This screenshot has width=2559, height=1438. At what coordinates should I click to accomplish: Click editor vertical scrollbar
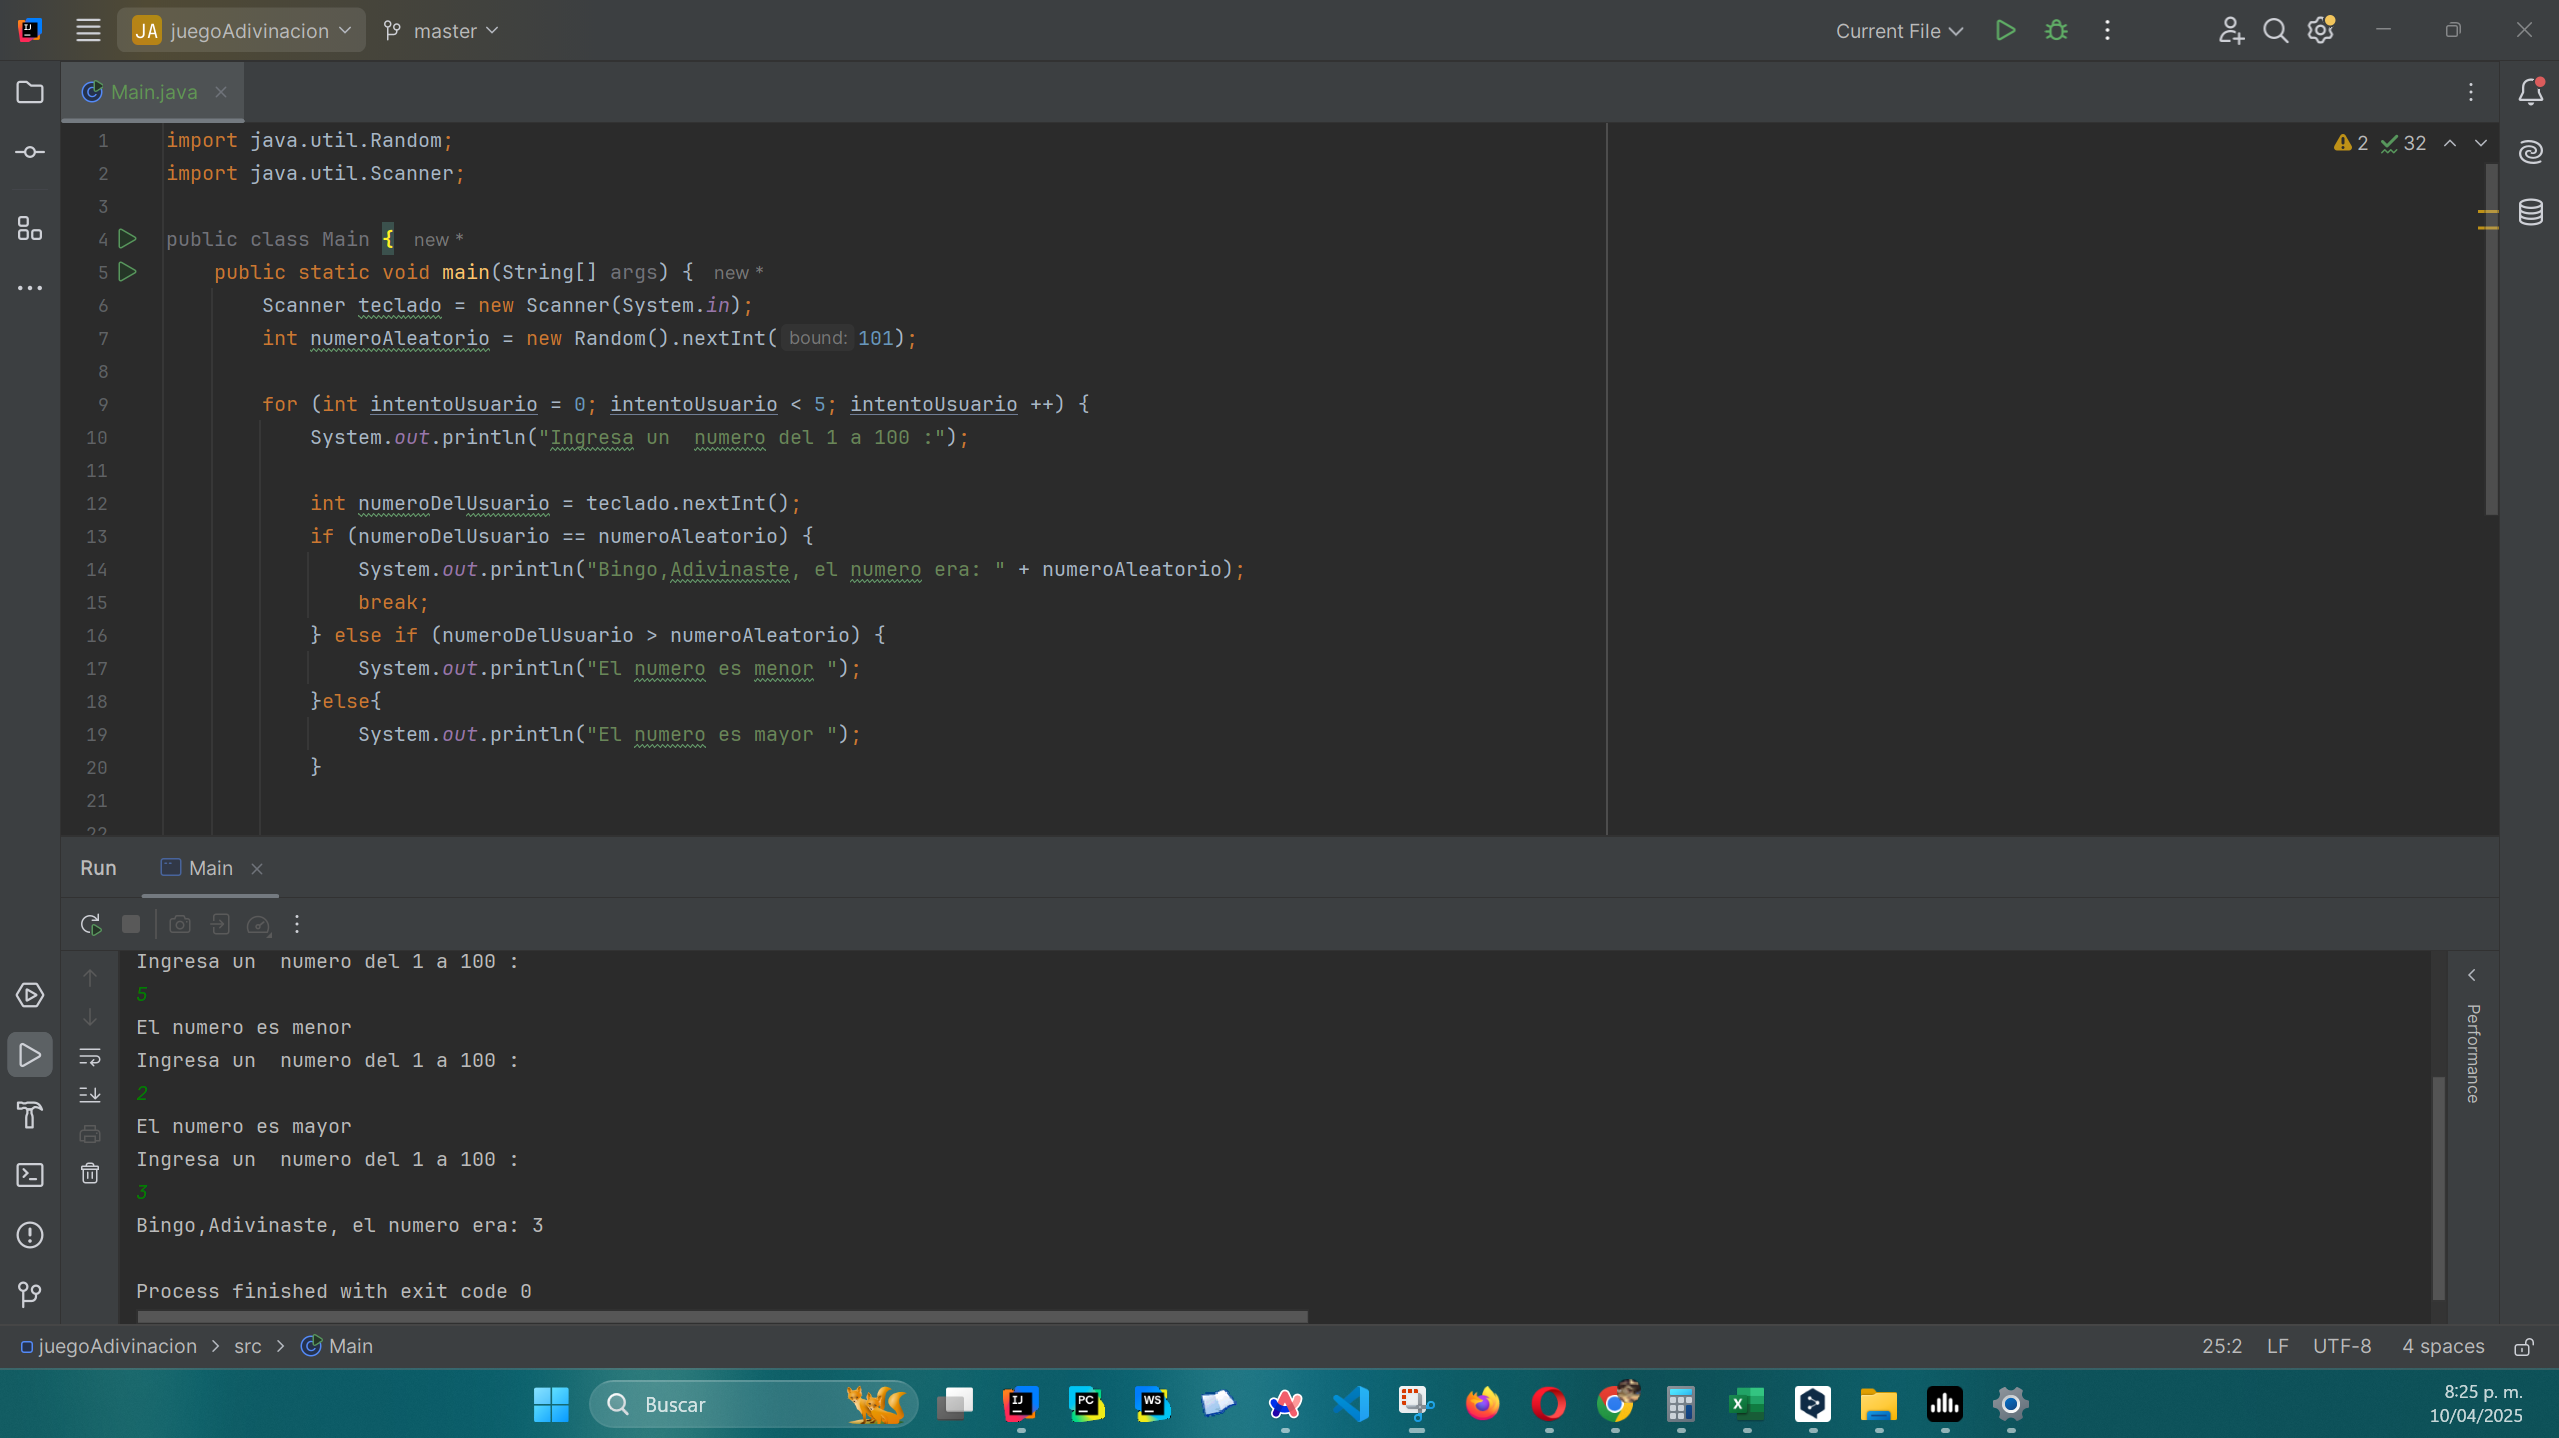[x=2491, y=340]
